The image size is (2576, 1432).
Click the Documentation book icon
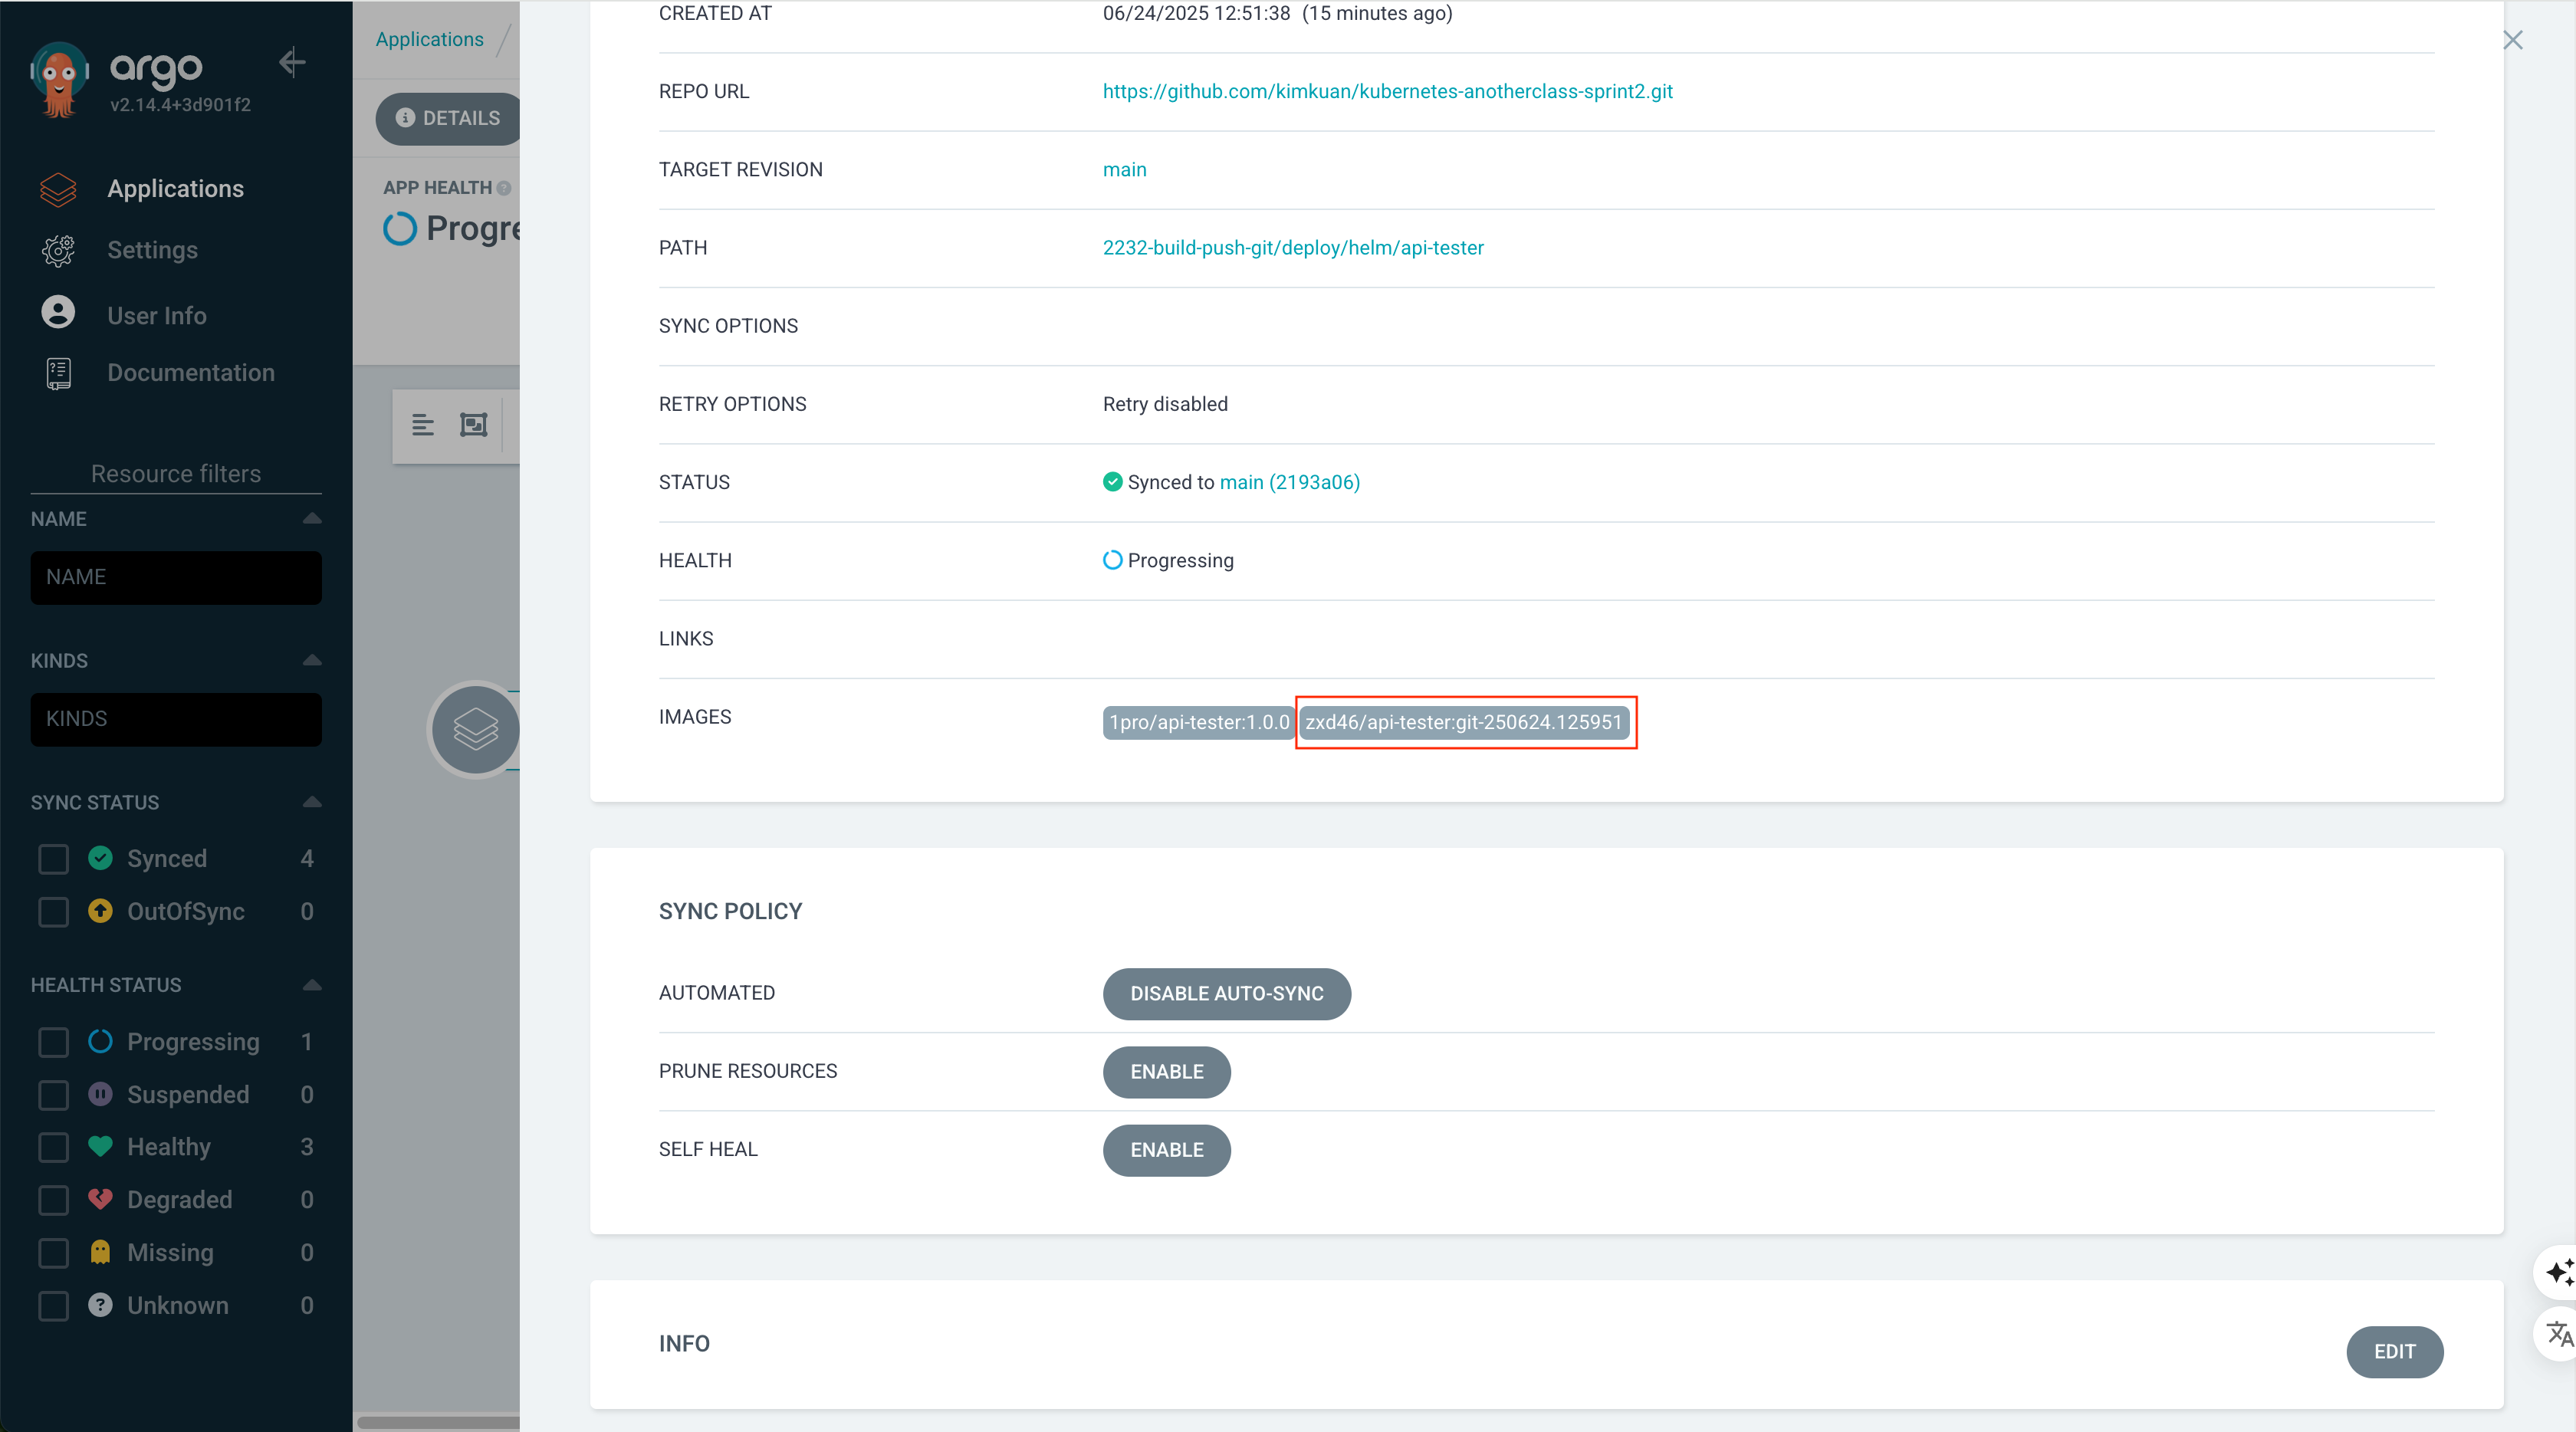point(58,373)
